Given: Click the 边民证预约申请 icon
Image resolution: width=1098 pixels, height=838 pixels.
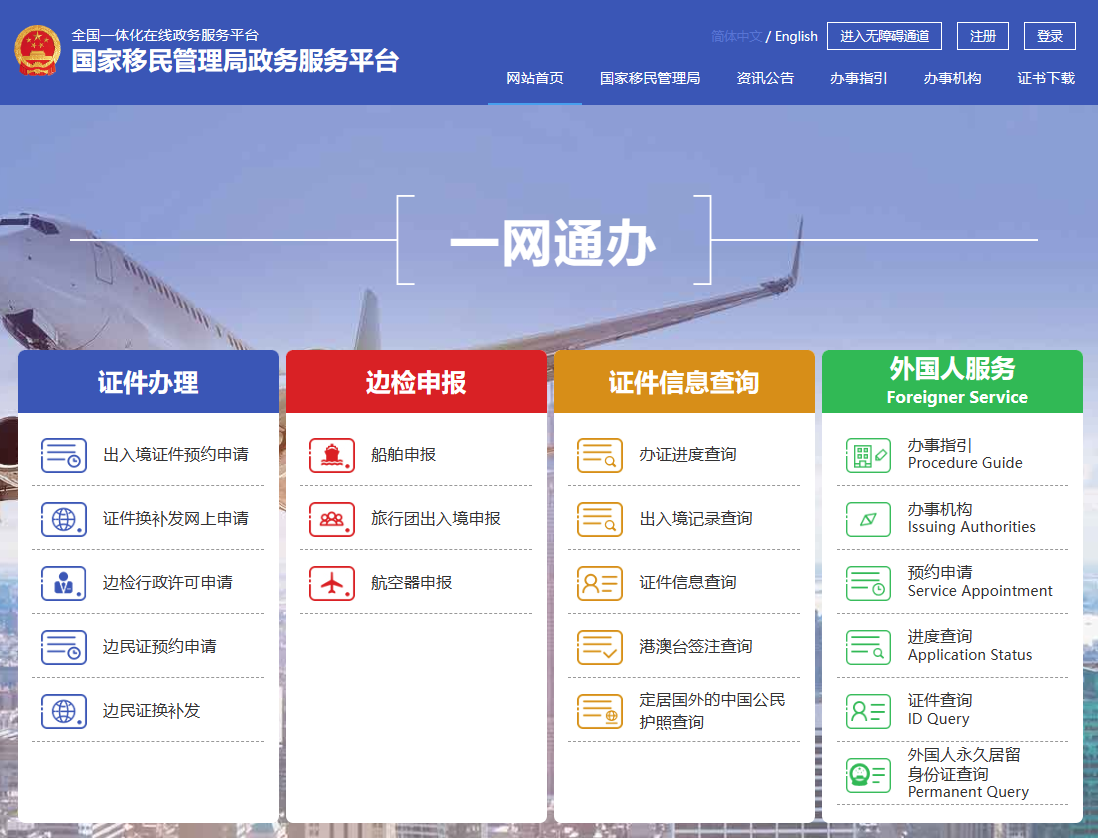Looking at the screenshot, I should click(64, 647).
